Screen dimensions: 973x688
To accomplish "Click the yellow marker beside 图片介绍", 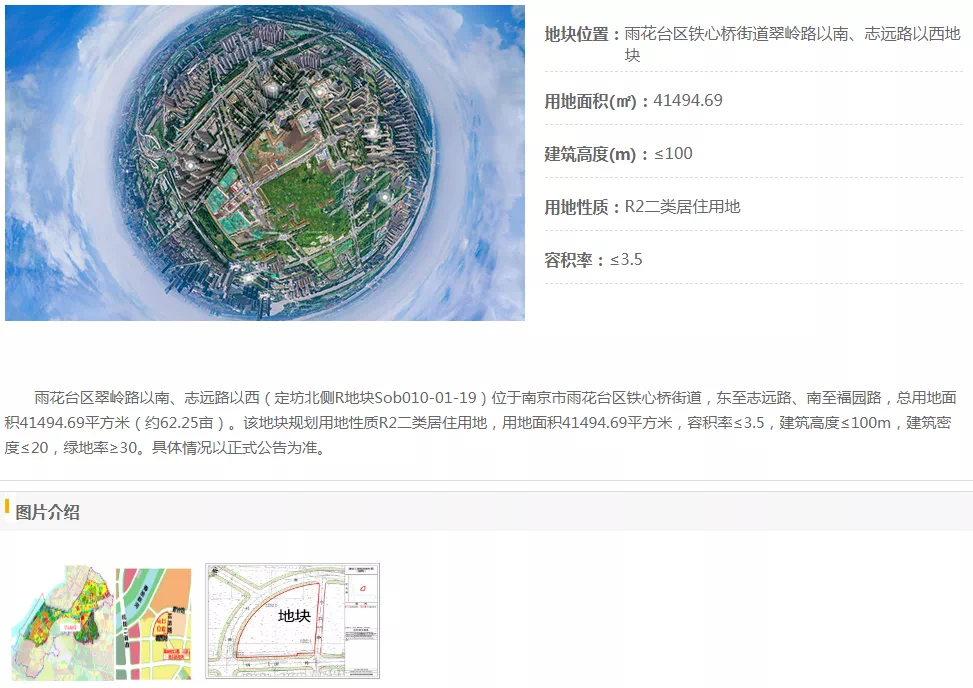I will click(7, 506).
